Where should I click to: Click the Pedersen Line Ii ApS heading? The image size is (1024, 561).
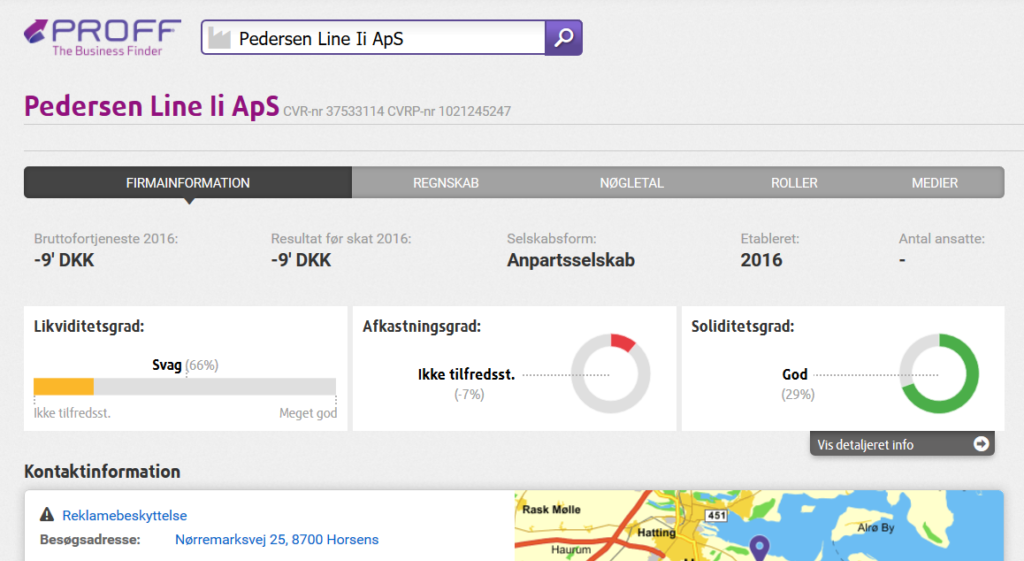(x=152, y=106)
